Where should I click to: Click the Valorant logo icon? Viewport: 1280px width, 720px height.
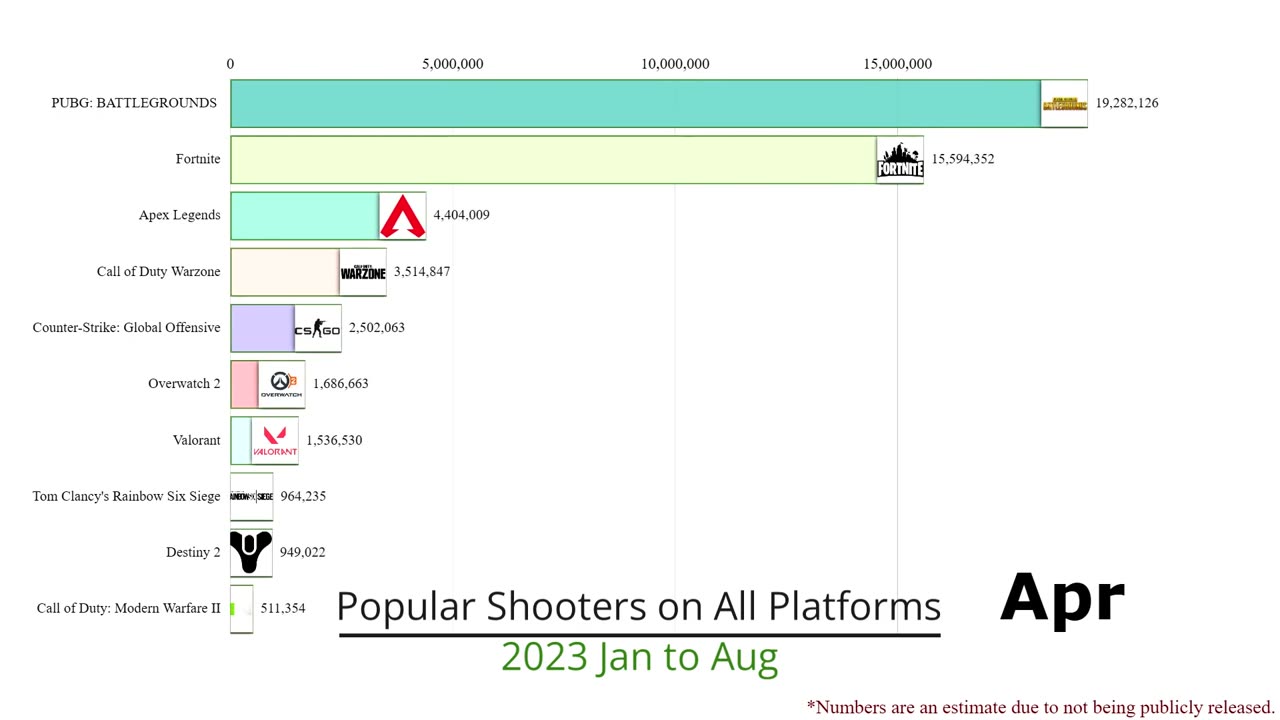[x=275, y=440]
